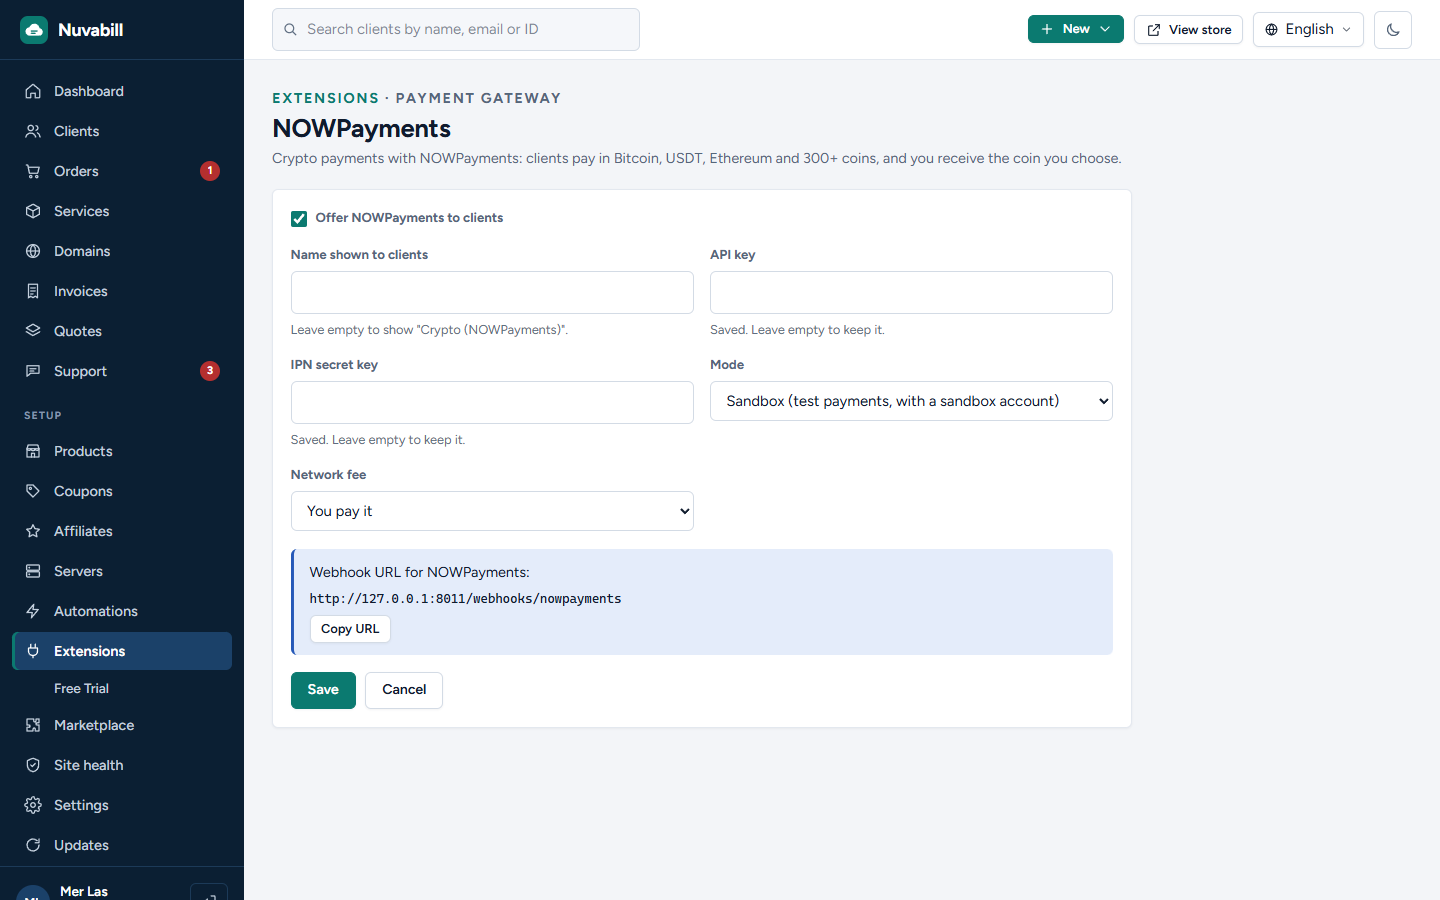Viewport: 1440px width, 900px height.
Task: Open the Updates menu item
Action: point(122,845)
